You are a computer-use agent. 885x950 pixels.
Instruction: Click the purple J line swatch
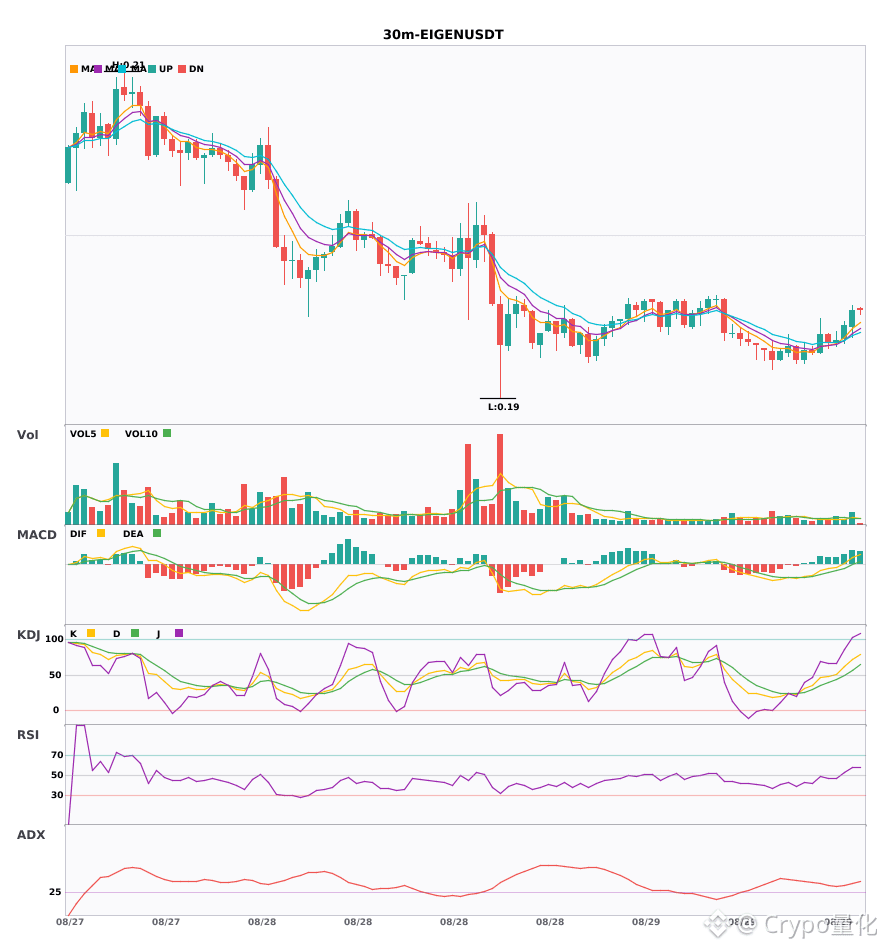(179, 633)
